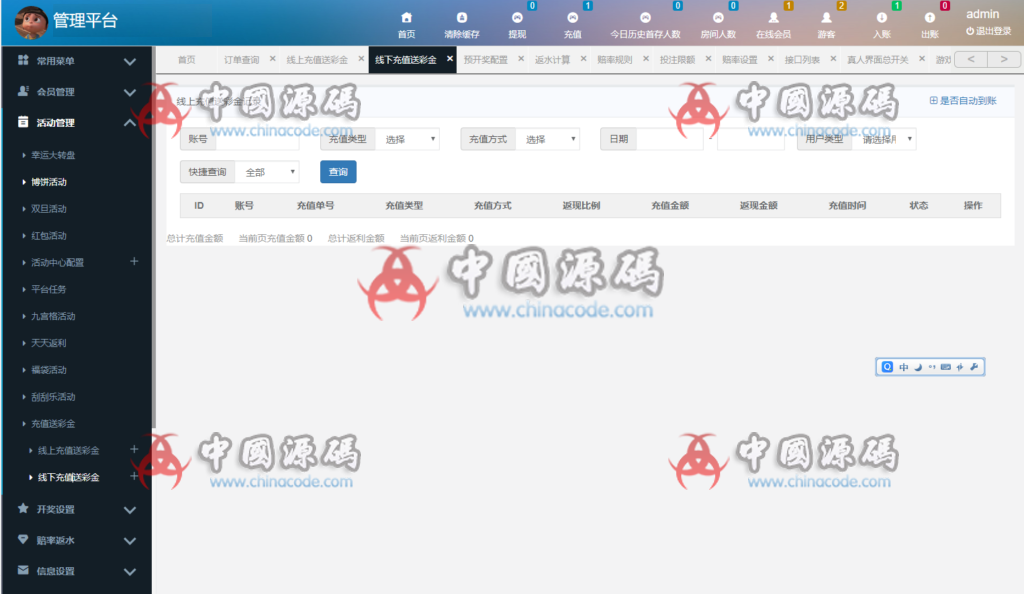Click the 常用菜单 grid icon
Image resolution: width=1024 pixels, height=594 pixels.
[23, 60]
